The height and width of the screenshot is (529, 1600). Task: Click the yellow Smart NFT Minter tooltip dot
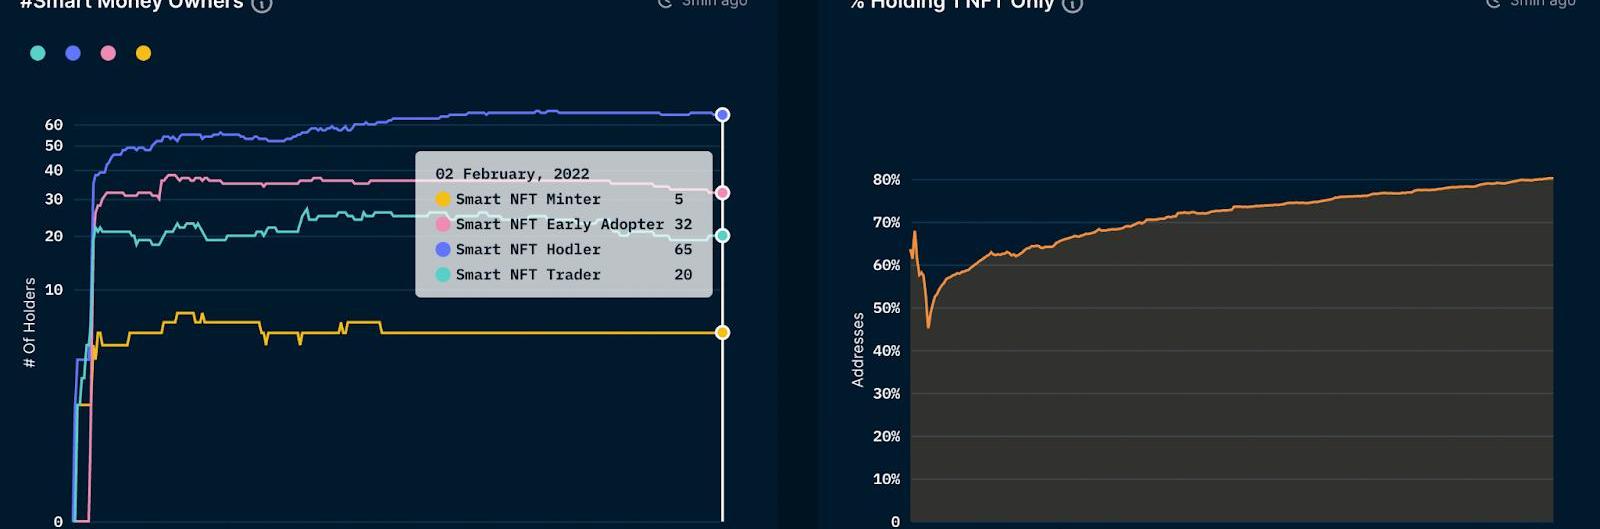443,199
